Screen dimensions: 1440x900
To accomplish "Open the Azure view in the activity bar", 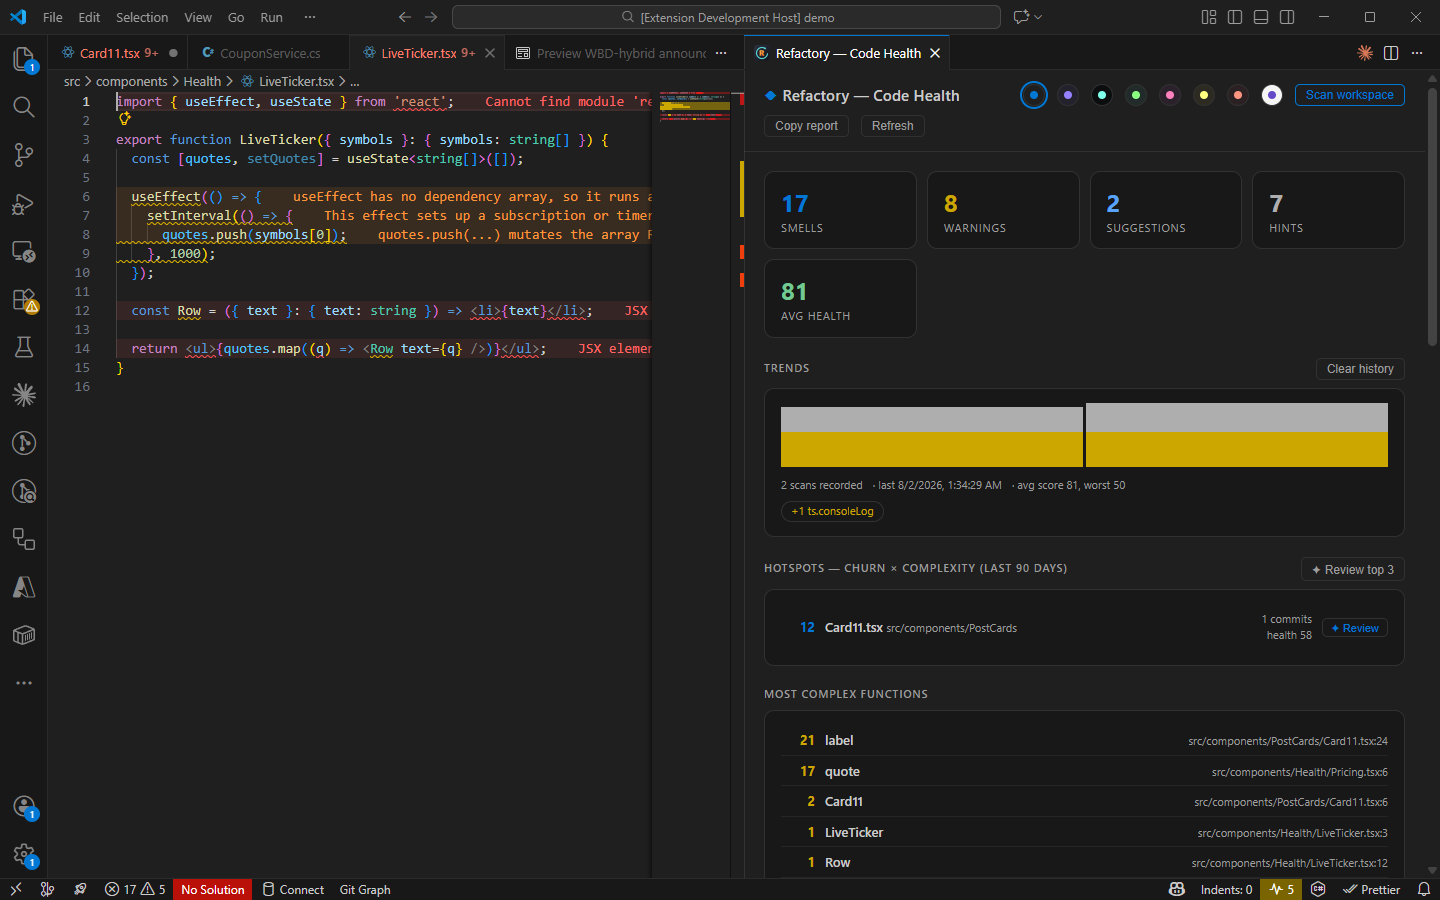I will [x=24, y=587].
